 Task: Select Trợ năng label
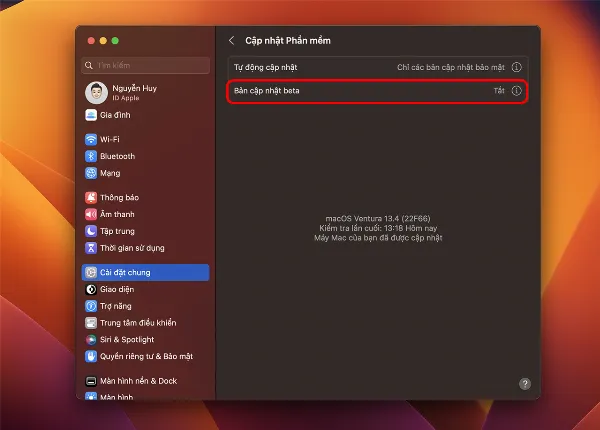(116, 306)
